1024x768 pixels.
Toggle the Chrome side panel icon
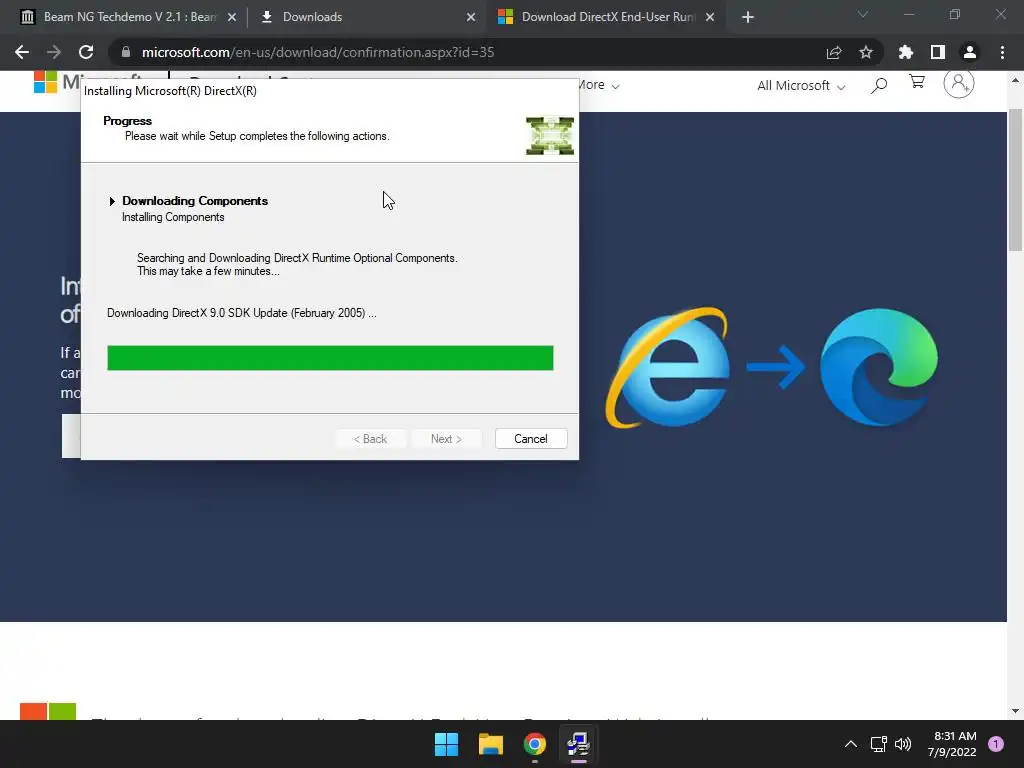(x=938, y=52)
